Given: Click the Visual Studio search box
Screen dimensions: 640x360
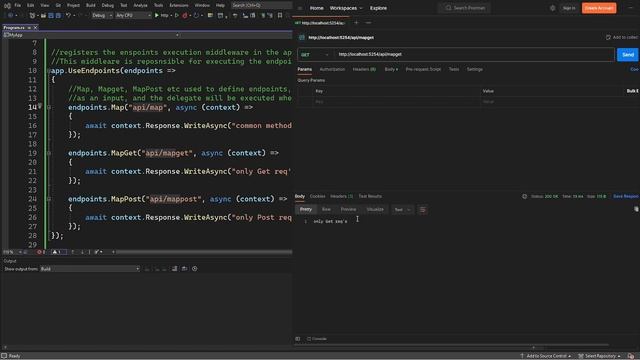Looking at the screenshot, I should [x=261, y=5].
